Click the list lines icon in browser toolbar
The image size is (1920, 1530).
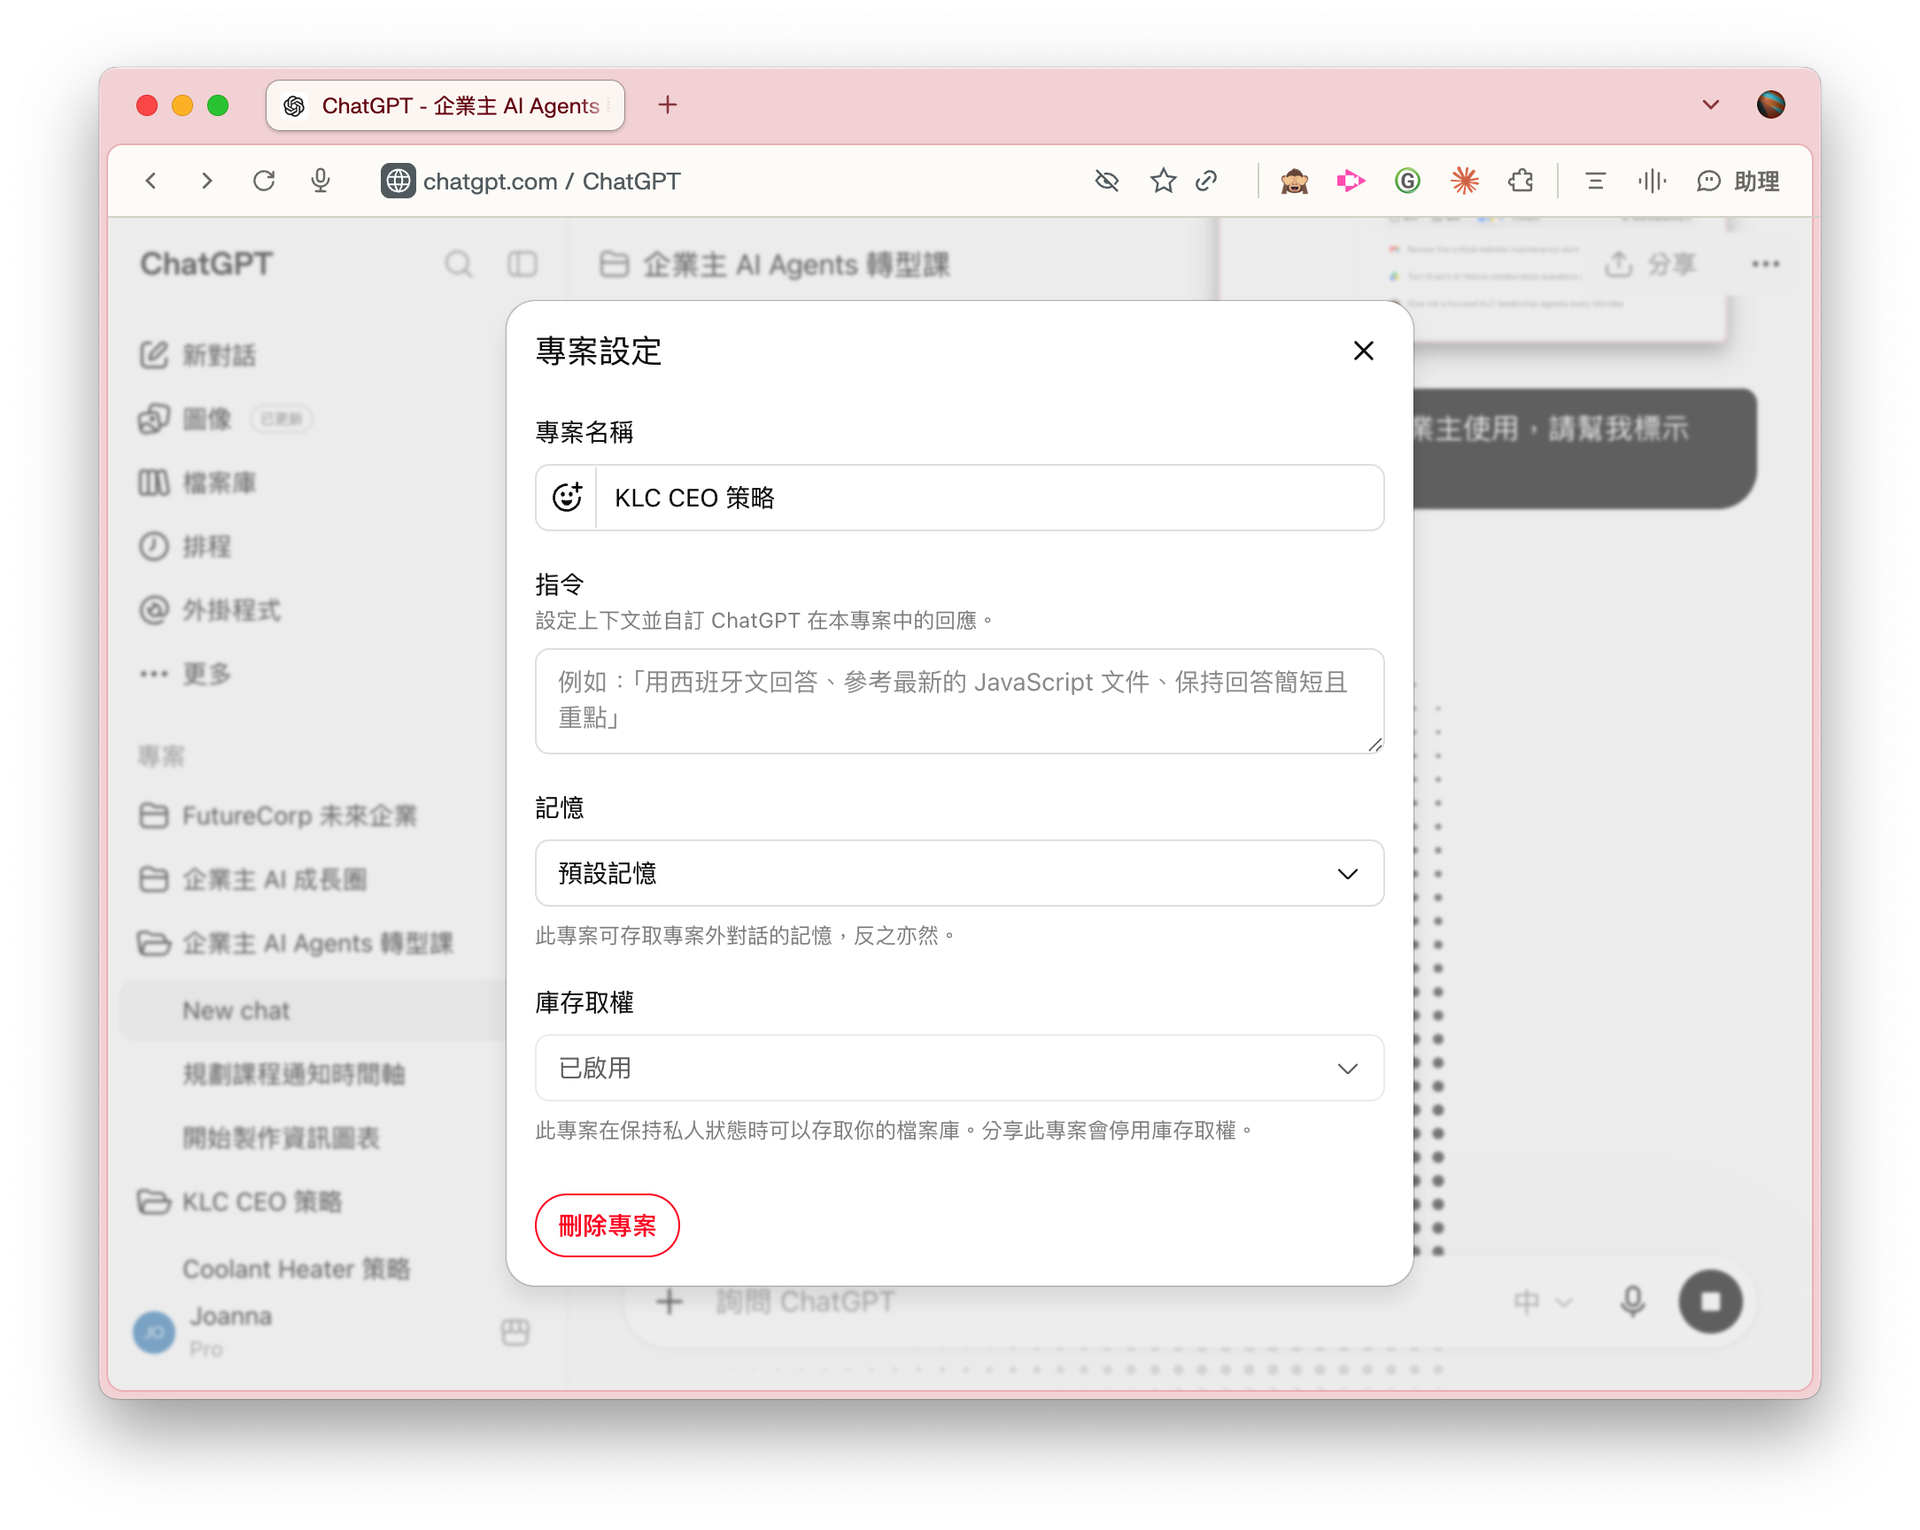click(x=1595, y=181)
